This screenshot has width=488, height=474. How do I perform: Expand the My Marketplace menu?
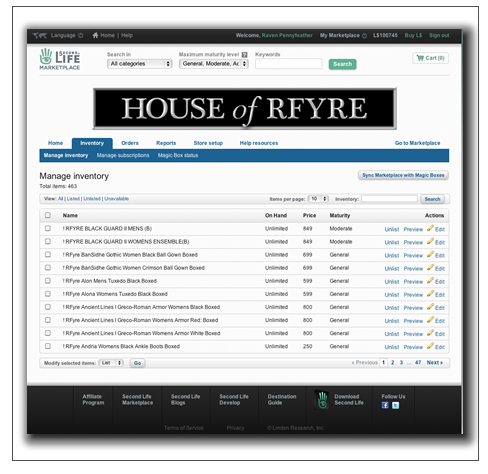[343, 35]
